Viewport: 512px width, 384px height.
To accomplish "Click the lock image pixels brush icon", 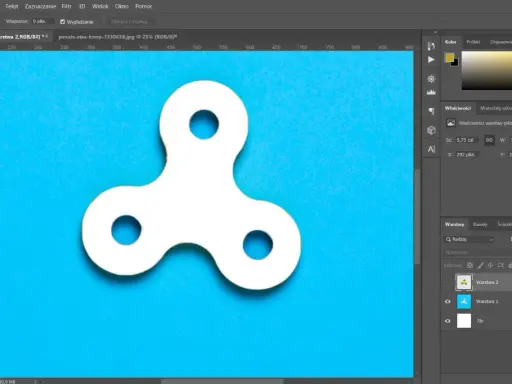I will [x=480, y=265].
